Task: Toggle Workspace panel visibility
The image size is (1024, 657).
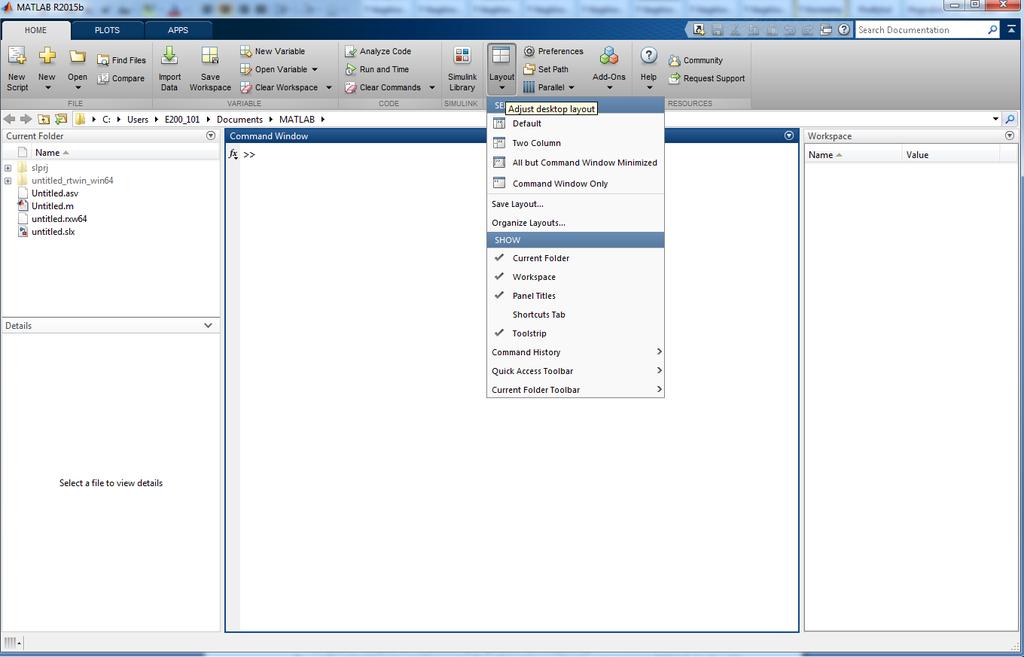Action: [575, 277]
